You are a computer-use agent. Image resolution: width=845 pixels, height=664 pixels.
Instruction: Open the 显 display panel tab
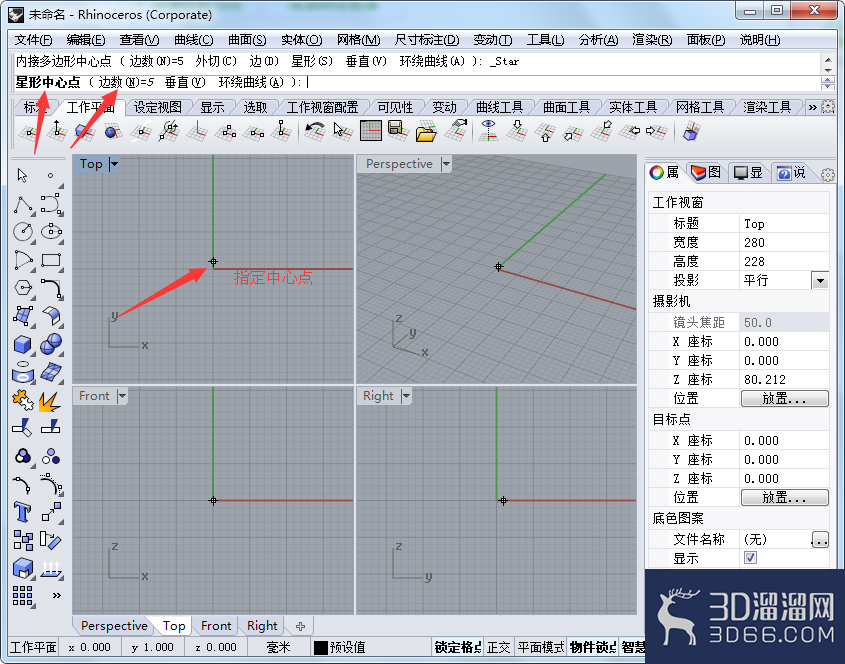point(749,172)
